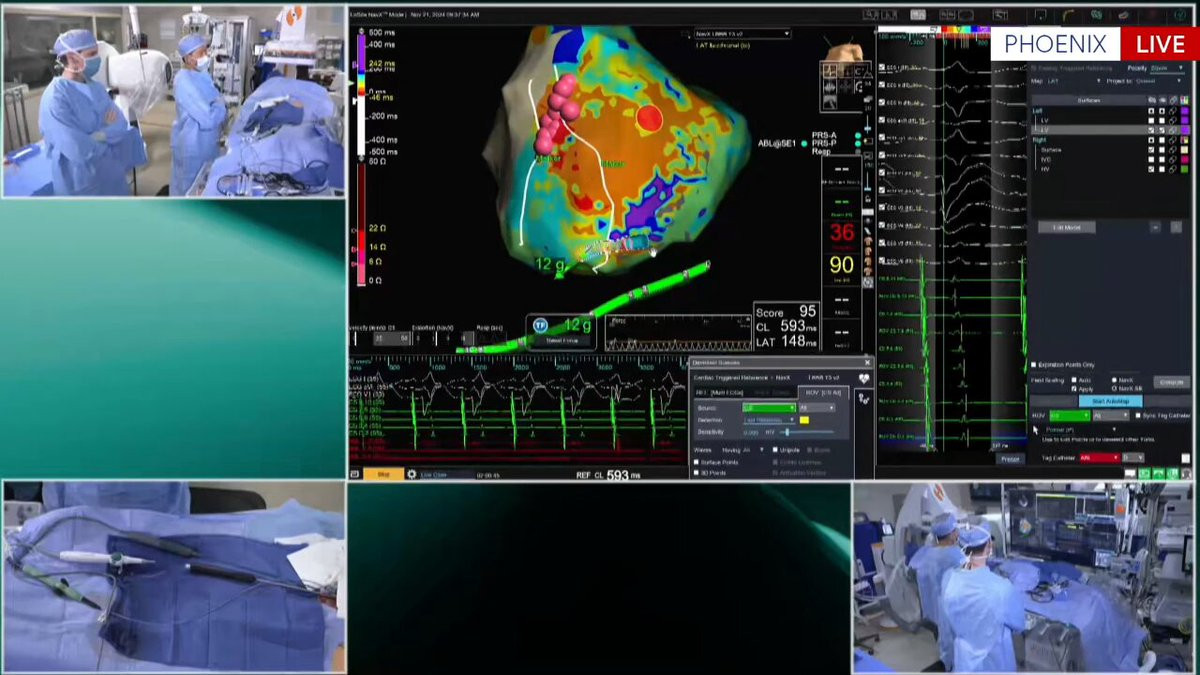Image resolution: width=1200 pixels, height=675 pixels.
Task: Close the detection settings dialog
Action: 867,362
